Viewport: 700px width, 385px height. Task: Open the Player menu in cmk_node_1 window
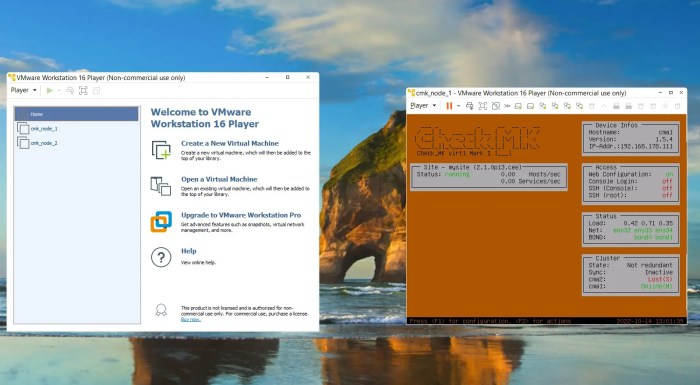(423, 106)
